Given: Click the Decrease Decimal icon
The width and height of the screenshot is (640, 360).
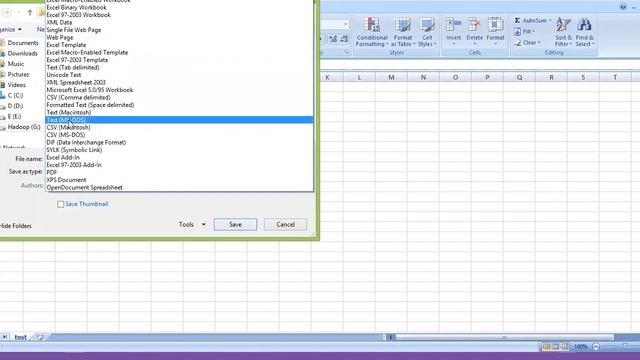Looking at the screenshot, I should click(344, 39).
